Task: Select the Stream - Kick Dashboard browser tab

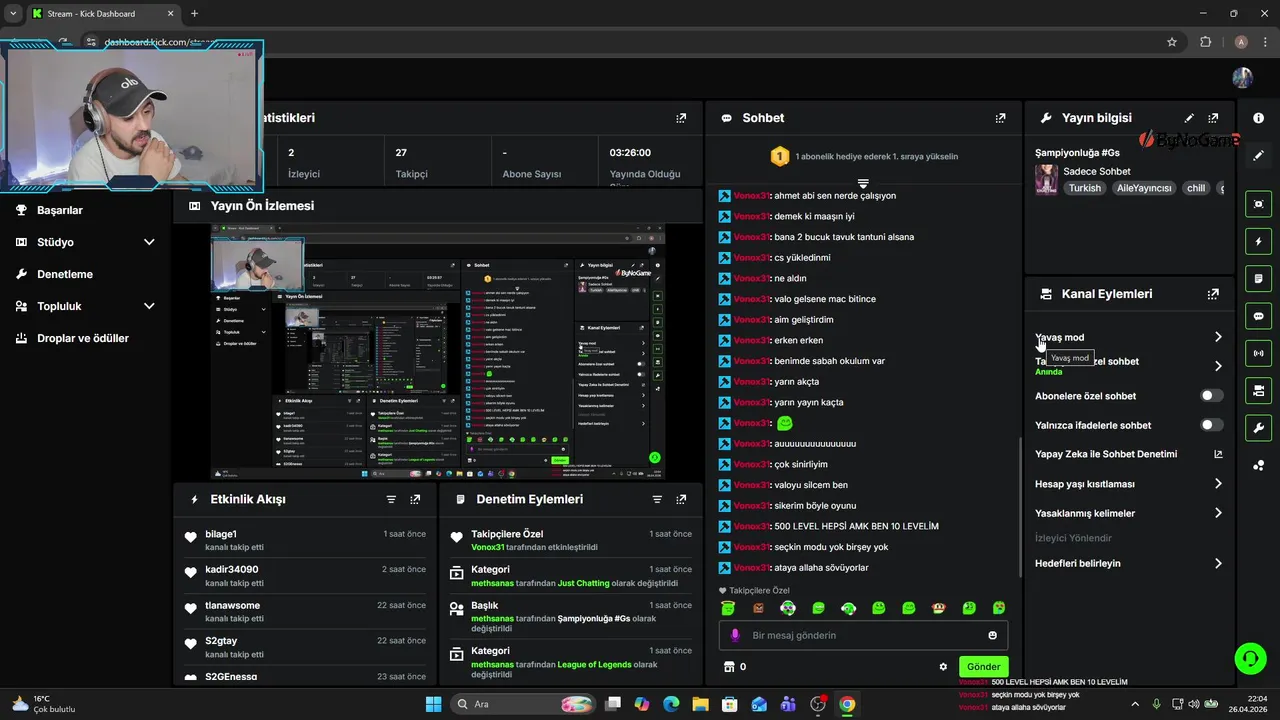Action: (x=101, y=14)
